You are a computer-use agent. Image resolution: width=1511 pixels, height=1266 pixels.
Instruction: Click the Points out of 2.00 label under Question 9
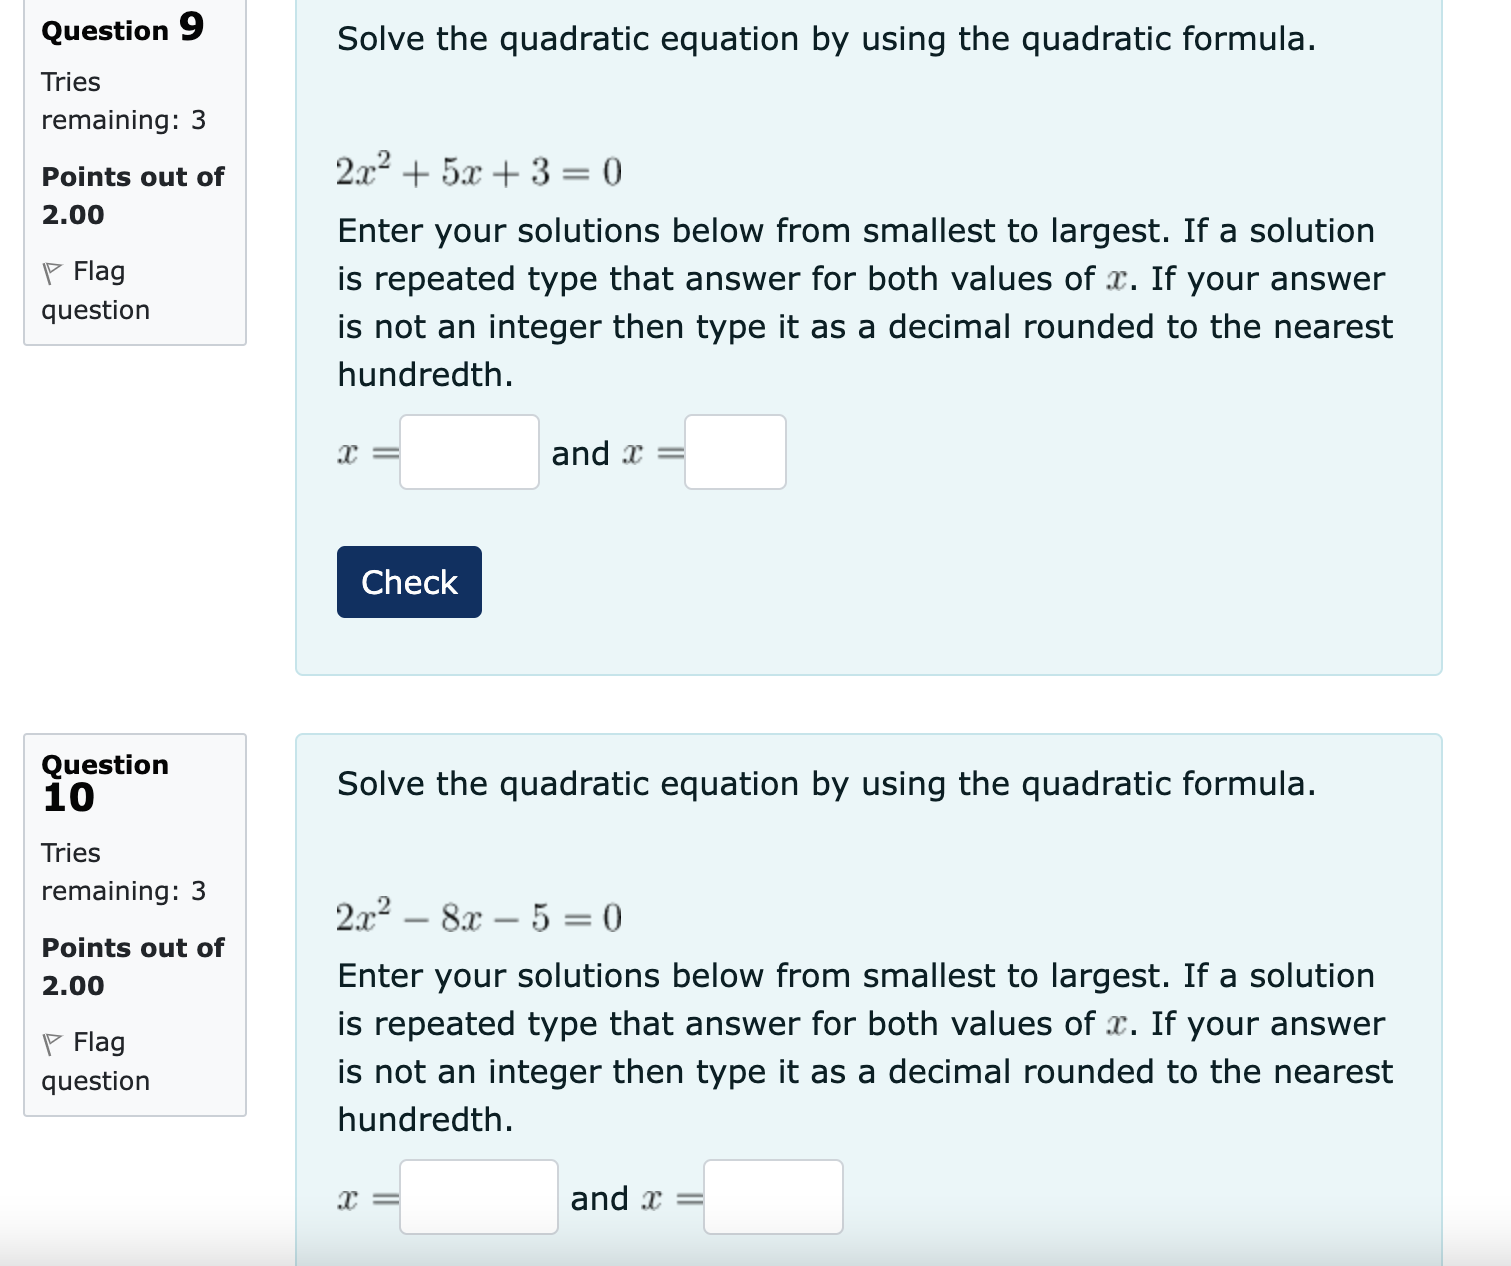(132, 195)
